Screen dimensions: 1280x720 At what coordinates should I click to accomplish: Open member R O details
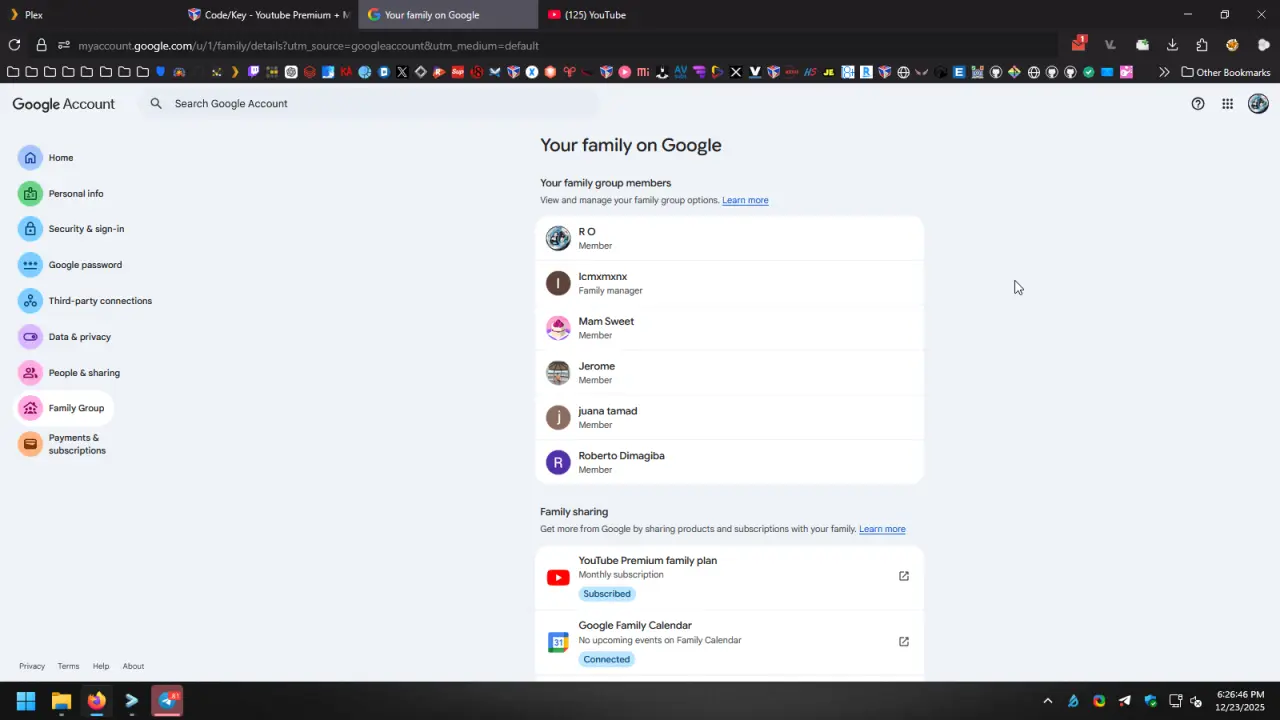point(730,238)
